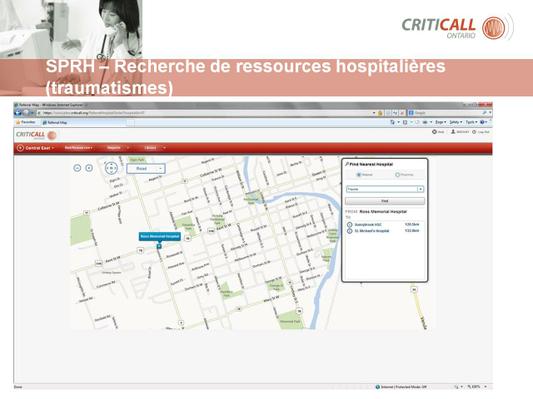This screenshot has width=533, height=399.
Task: Click the Find button
Action: pyautogui.click(x=385, y=201)
